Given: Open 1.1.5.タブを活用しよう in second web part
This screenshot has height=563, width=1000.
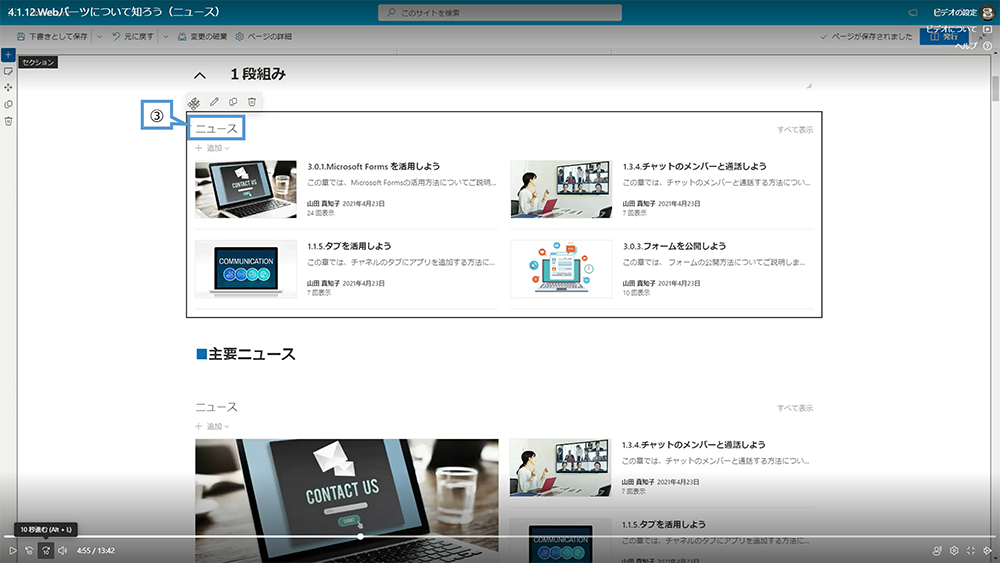Looking at the screenshot, I should pos(663,525).
